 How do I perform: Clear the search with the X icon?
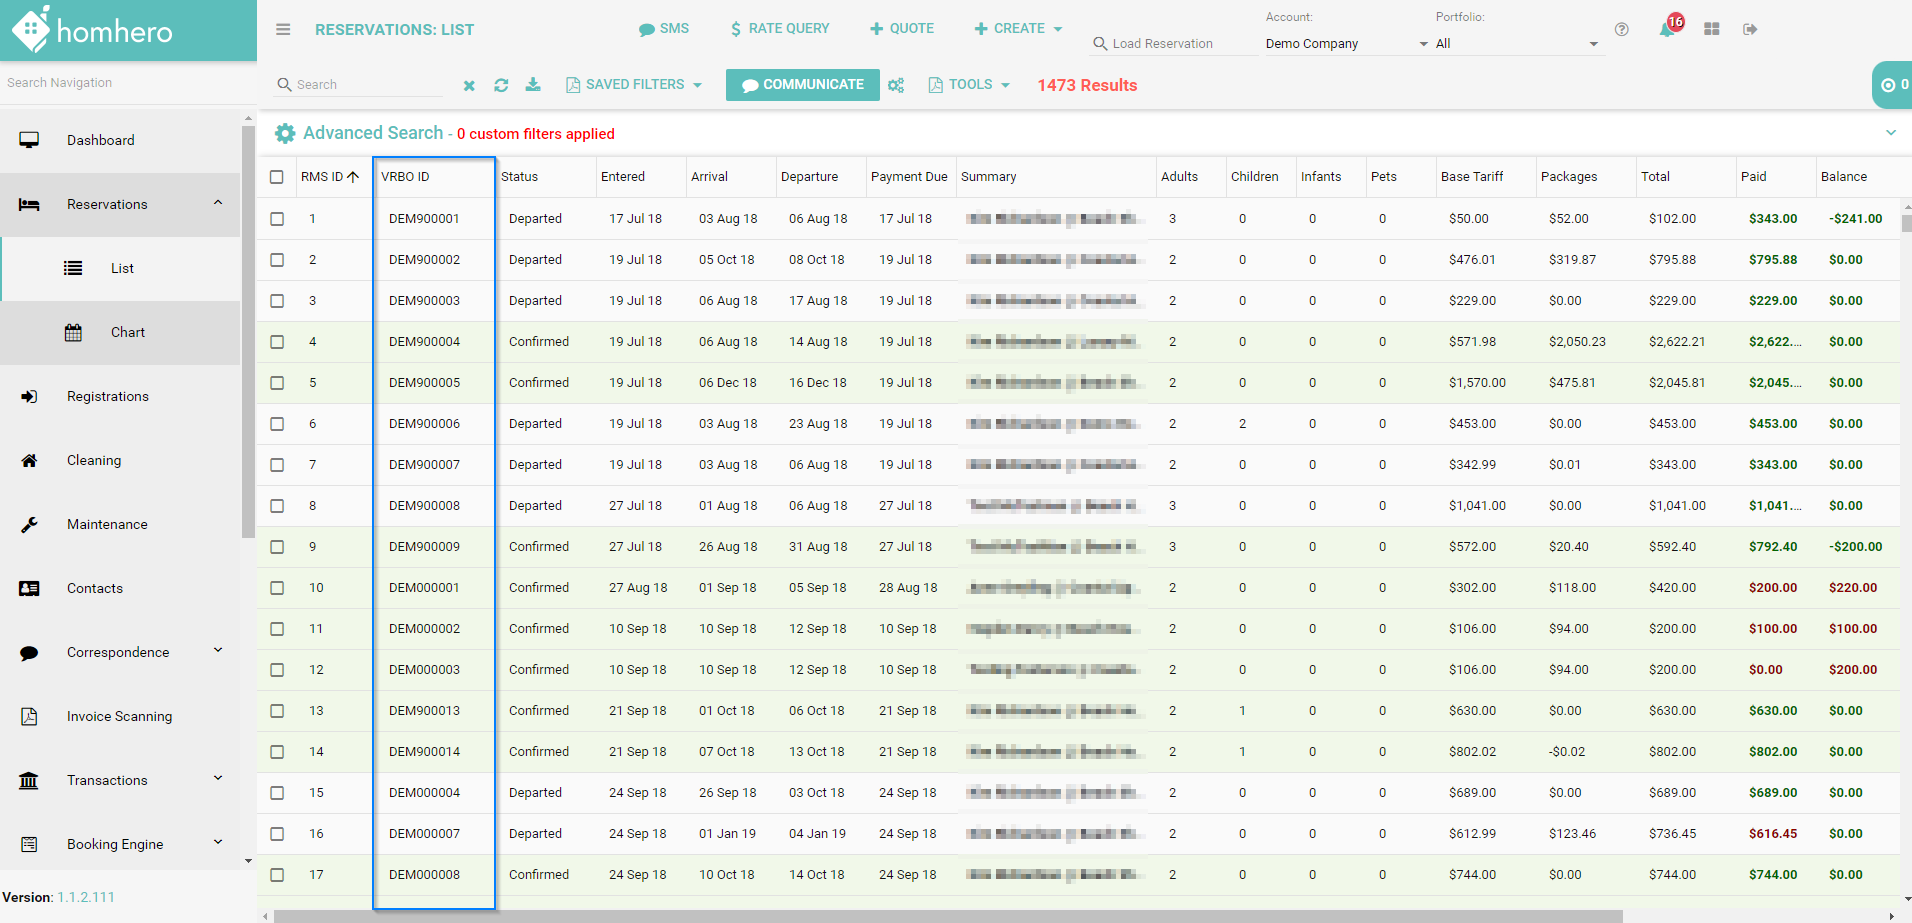(469, 86)
